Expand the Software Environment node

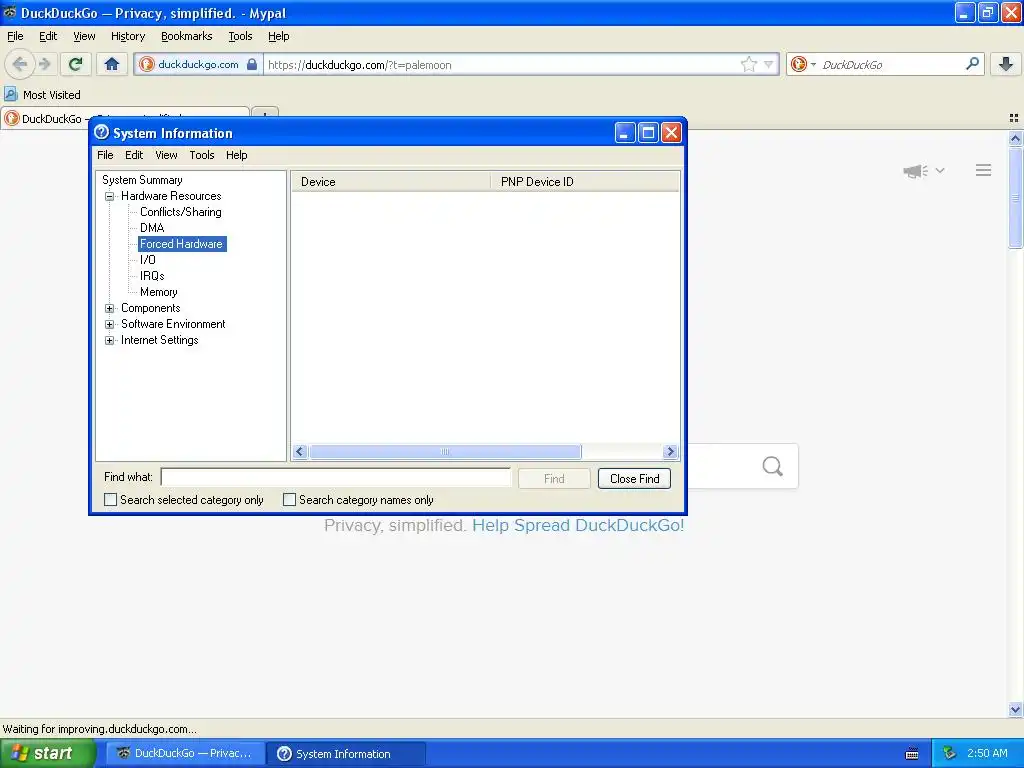(110, 324)
